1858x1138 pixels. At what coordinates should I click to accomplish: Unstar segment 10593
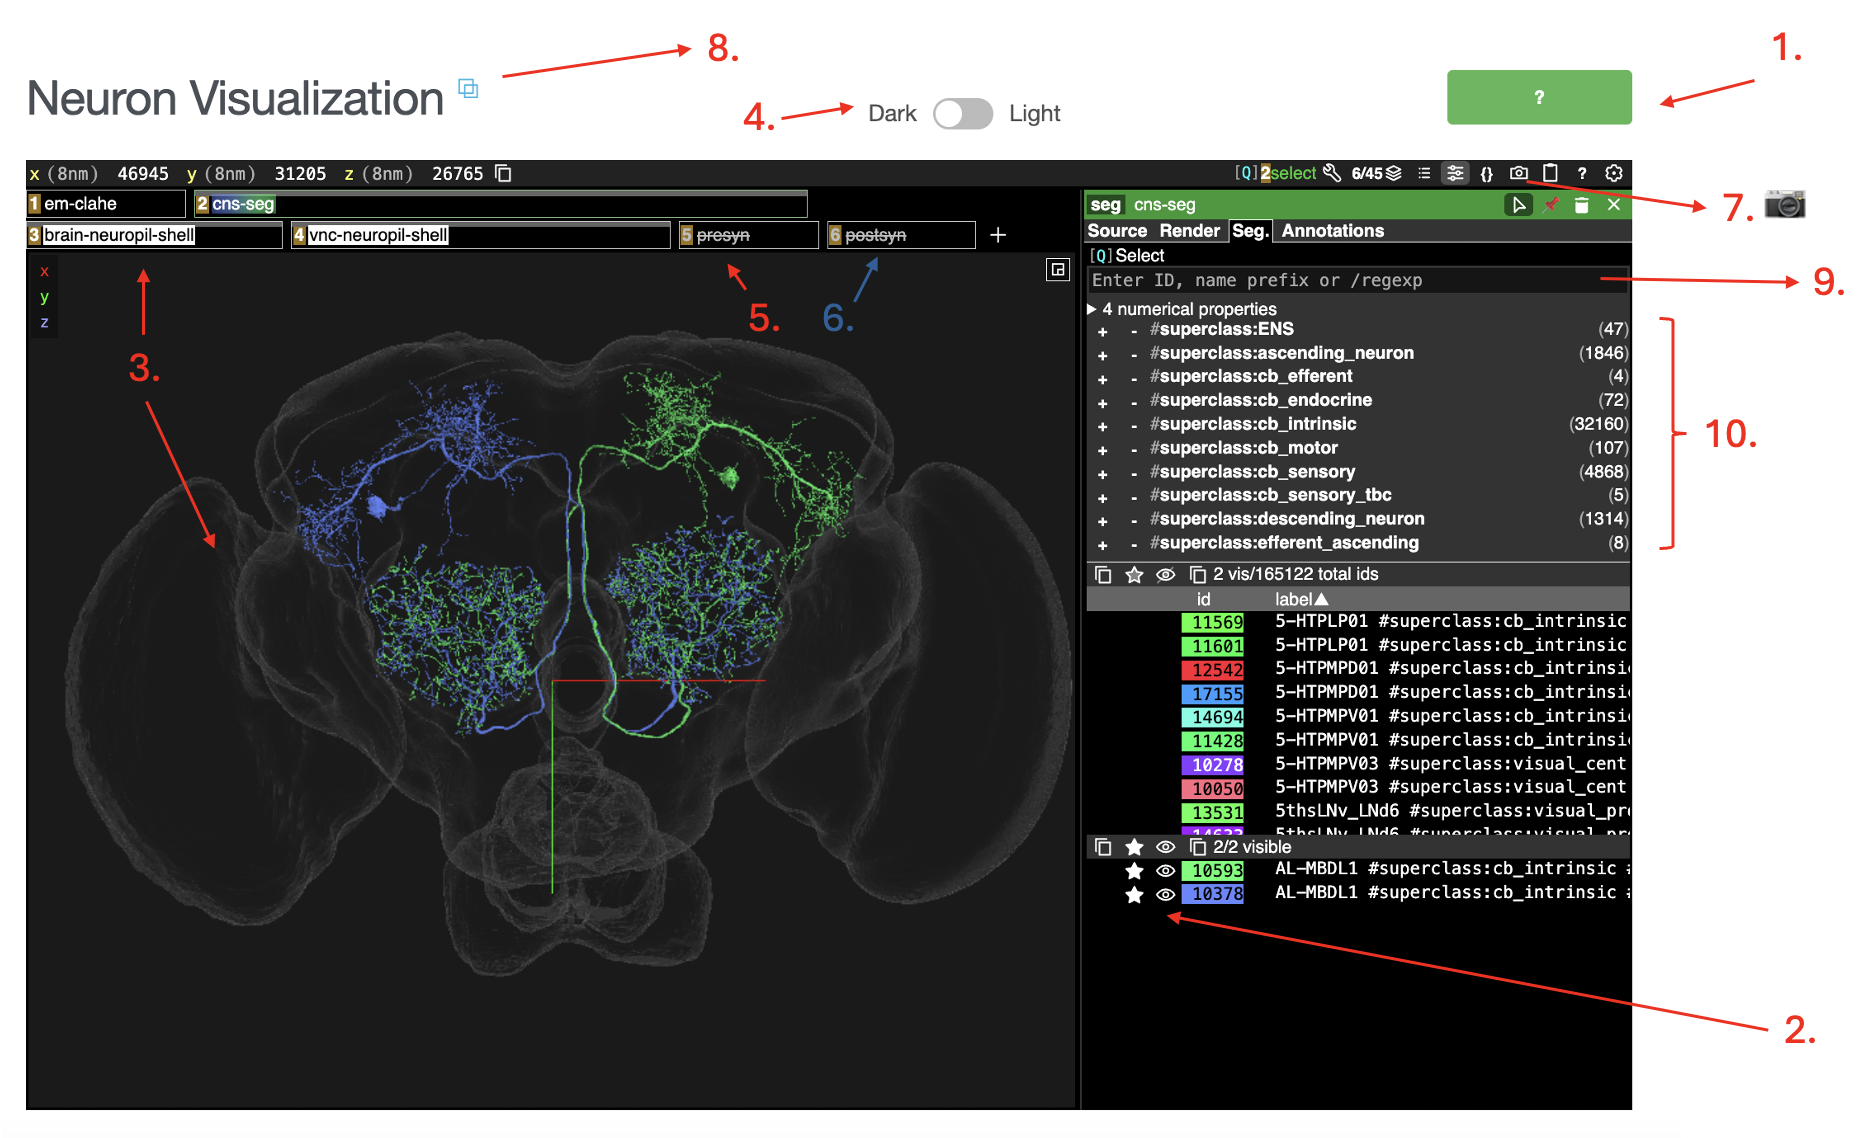tap(1134, 870)
